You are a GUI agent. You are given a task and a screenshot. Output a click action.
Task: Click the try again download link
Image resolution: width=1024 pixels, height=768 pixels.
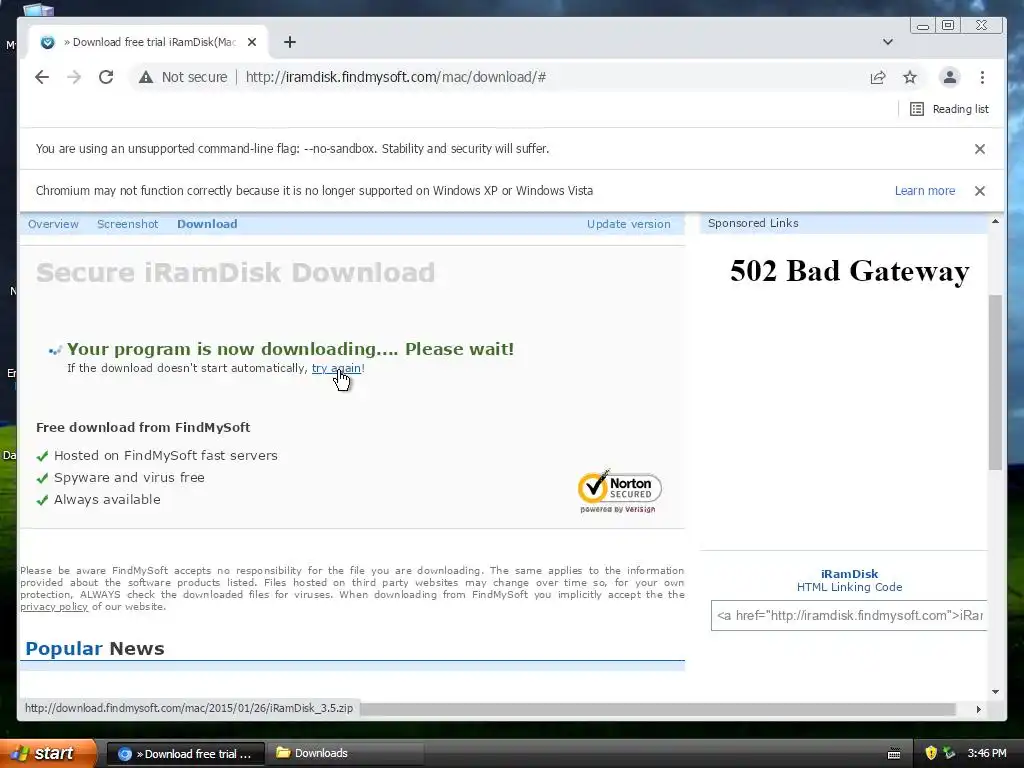coord(336,368)
